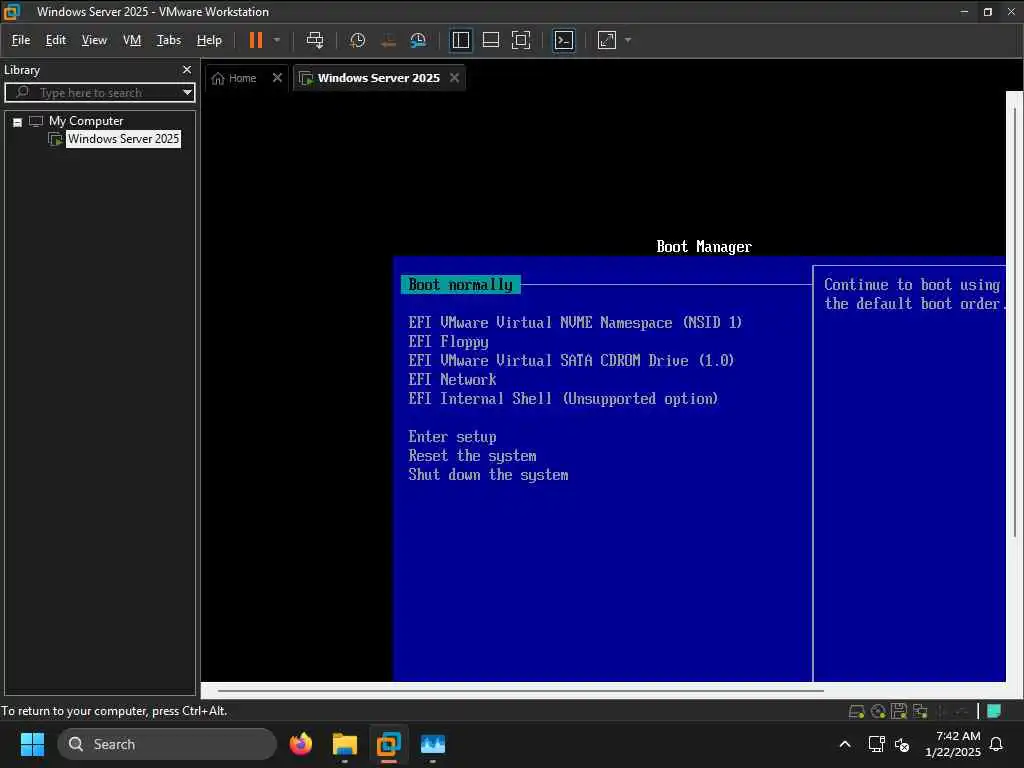The height and width of the screenshot is (768, 1024).
Task: Open the VM menu
Action: pos(132,40)
